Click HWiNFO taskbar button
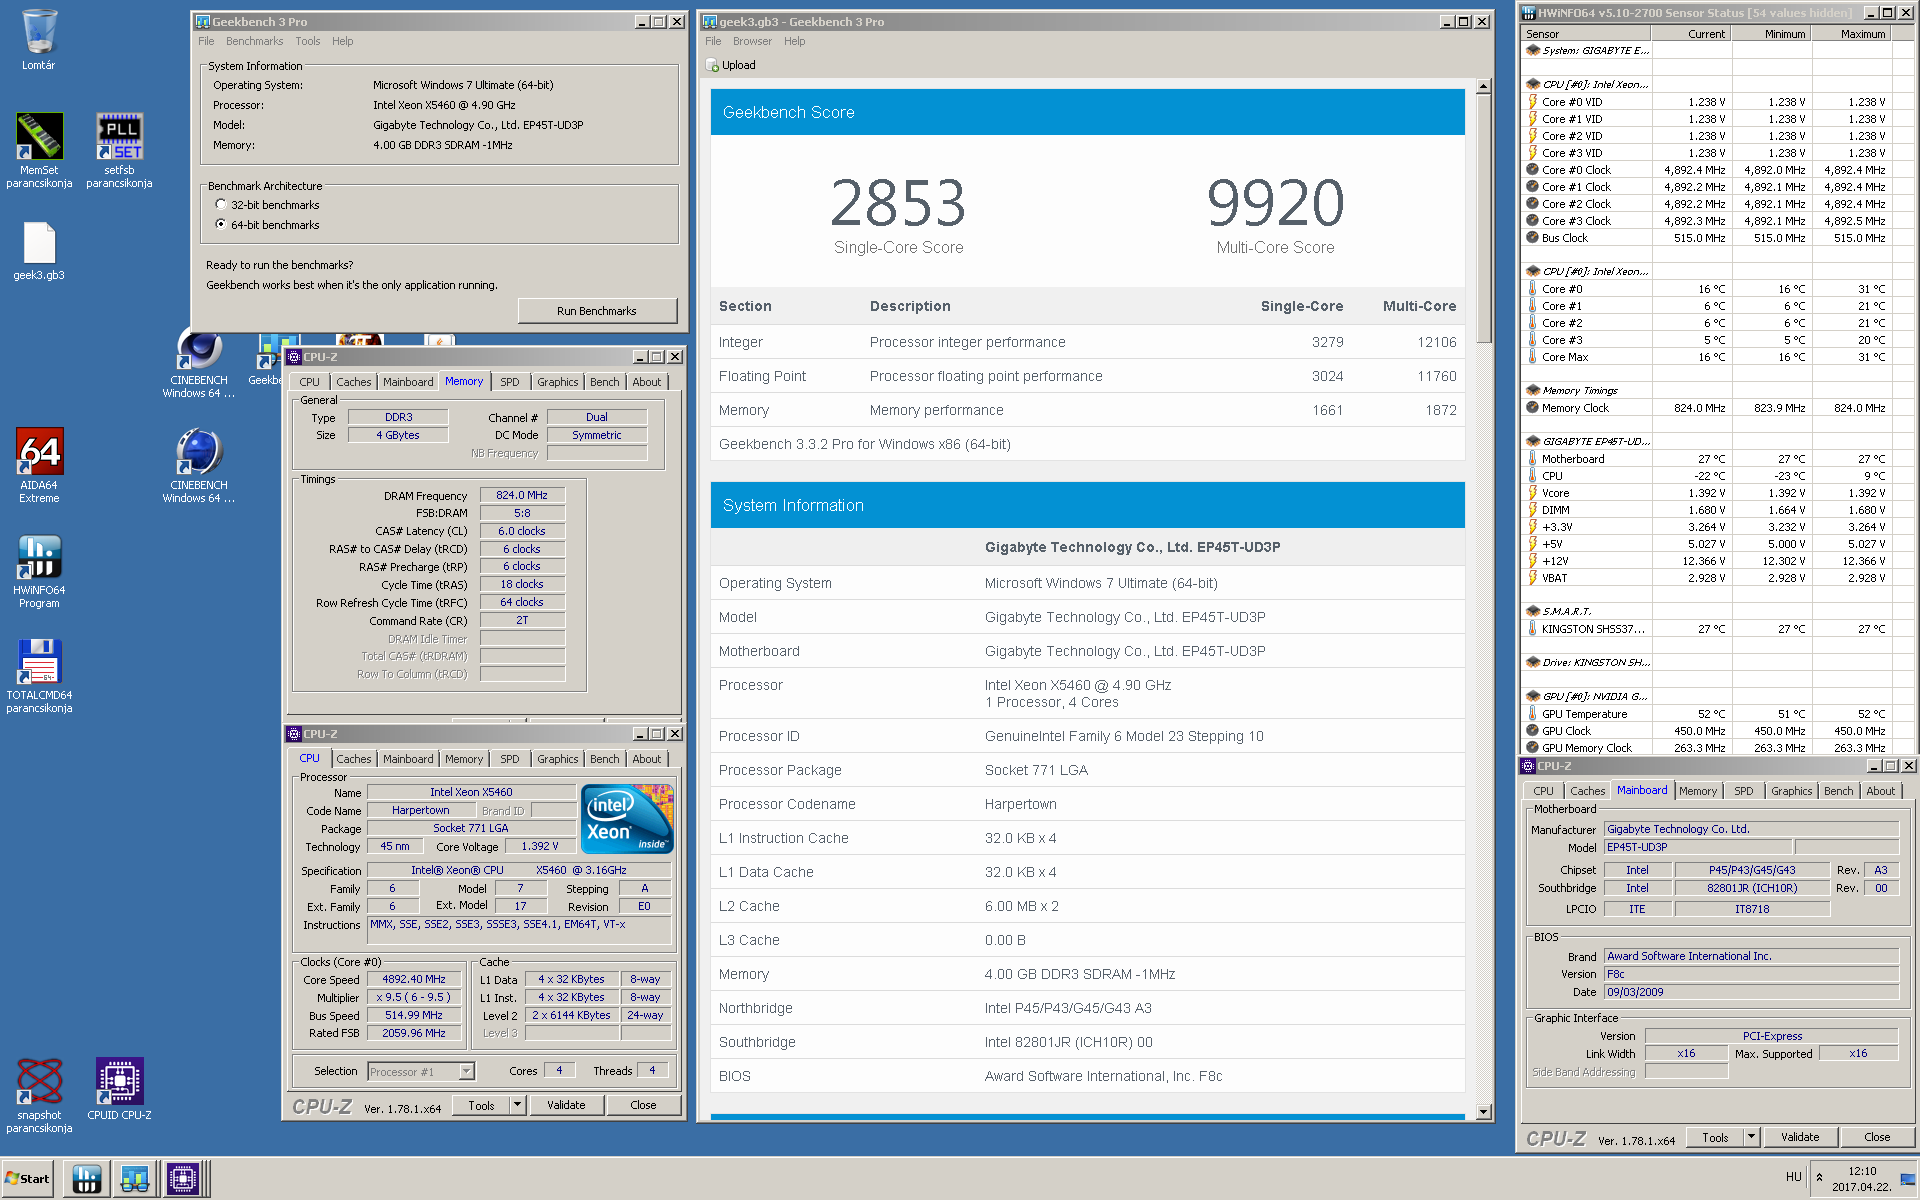1920x1200 pixels. (x=87, y=1179)
